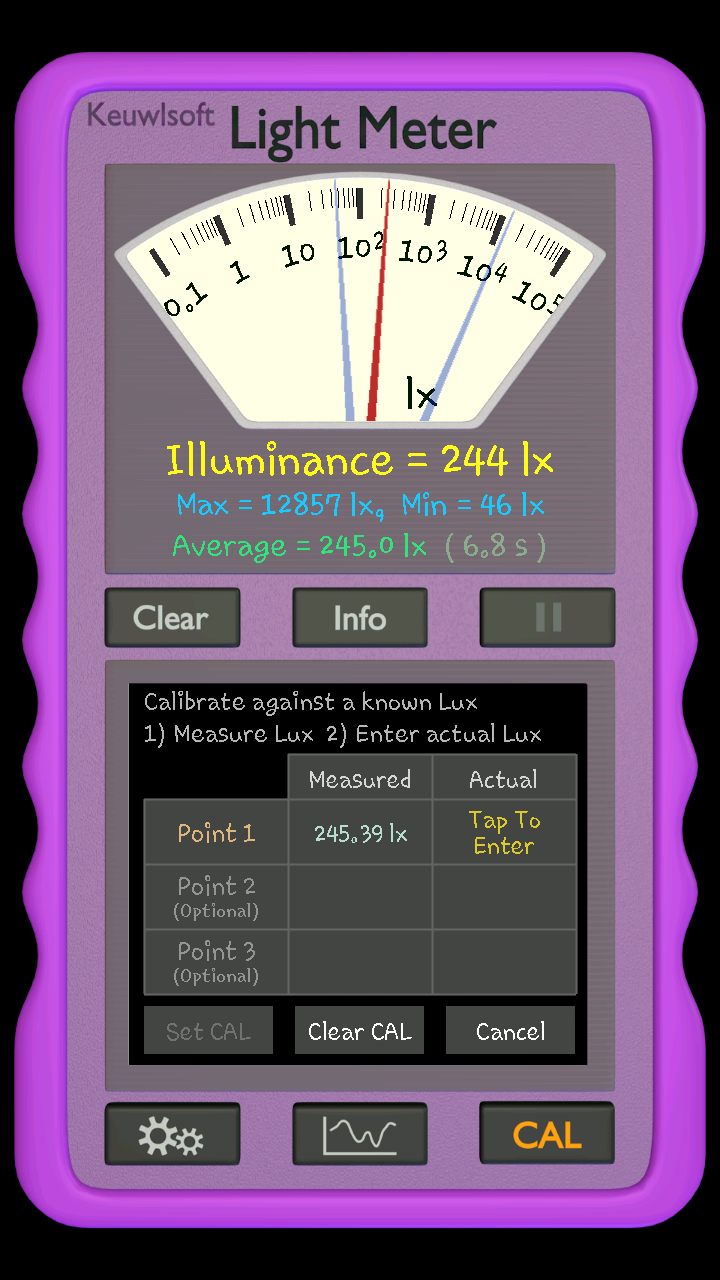Tap To Enter actual lux for Point 1
Screen dimensions: 720x1280
click(505, 832)
